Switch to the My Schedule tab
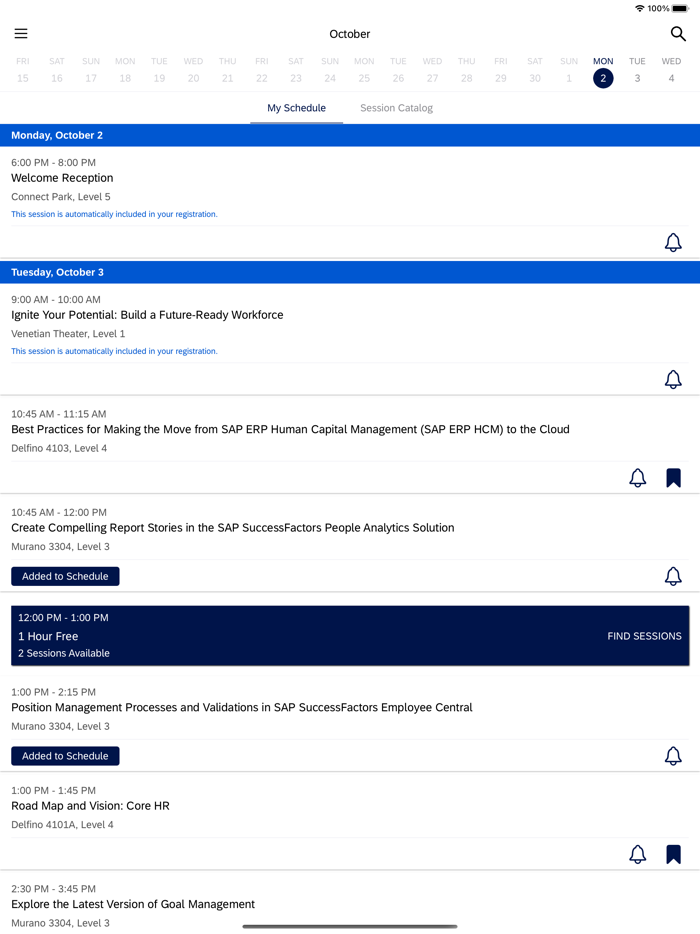The image size is (700, 934). coord(296,108)
